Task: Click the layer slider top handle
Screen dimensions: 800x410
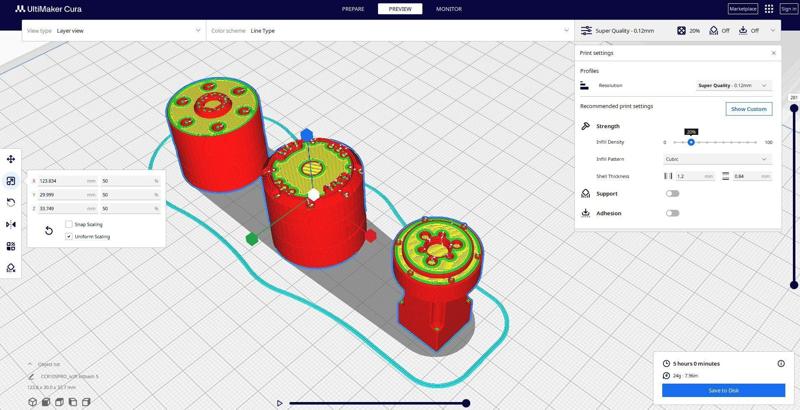Action: tap(794, 108)
